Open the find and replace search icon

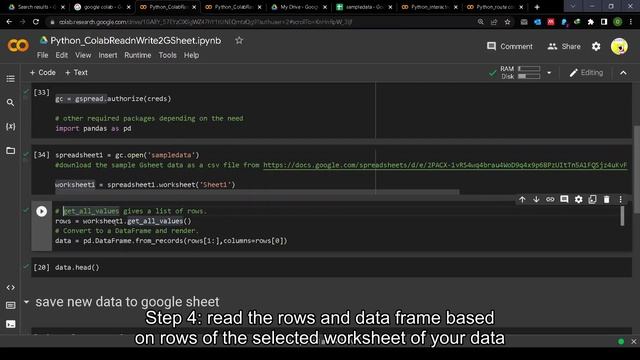[11, 102]
